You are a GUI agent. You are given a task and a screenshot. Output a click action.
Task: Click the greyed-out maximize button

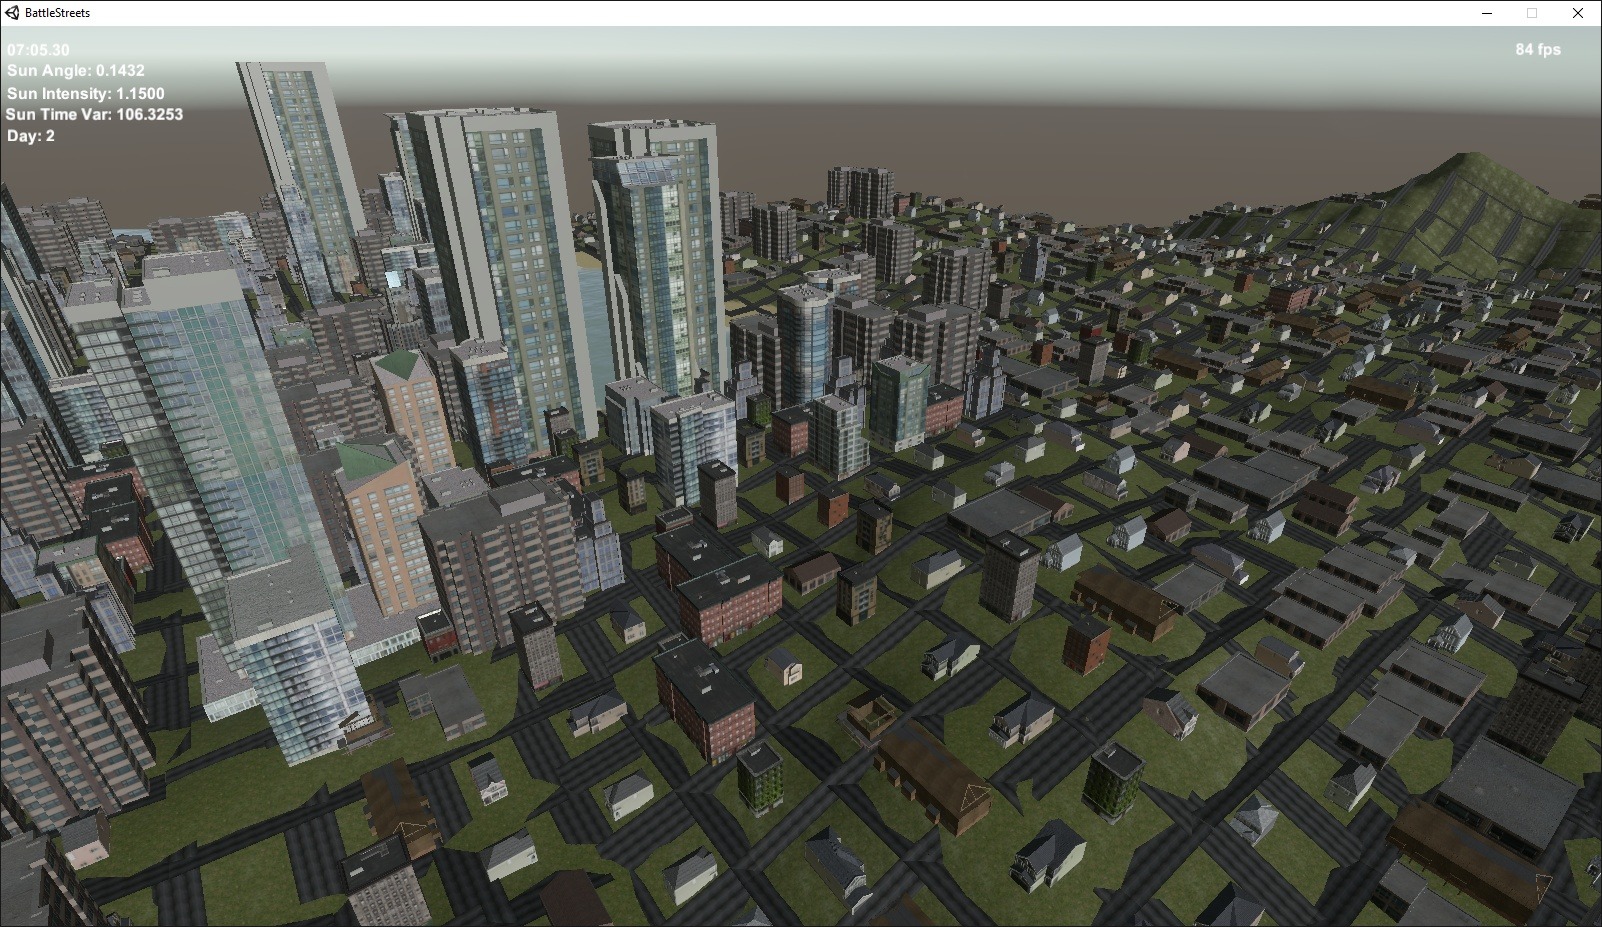tap(1532, 13)
